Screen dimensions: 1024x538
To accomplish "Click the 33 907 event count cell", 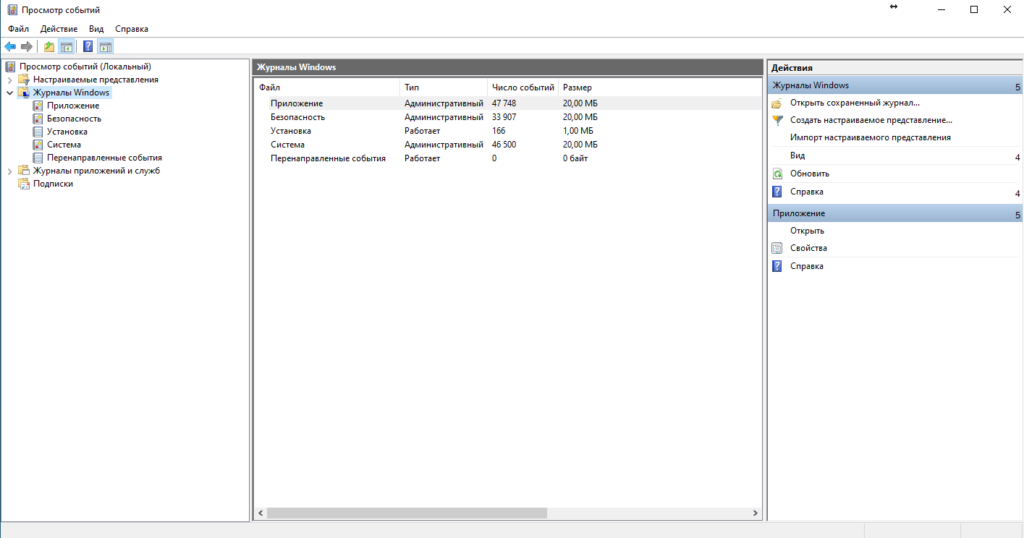I will click(x=504, y=117).
